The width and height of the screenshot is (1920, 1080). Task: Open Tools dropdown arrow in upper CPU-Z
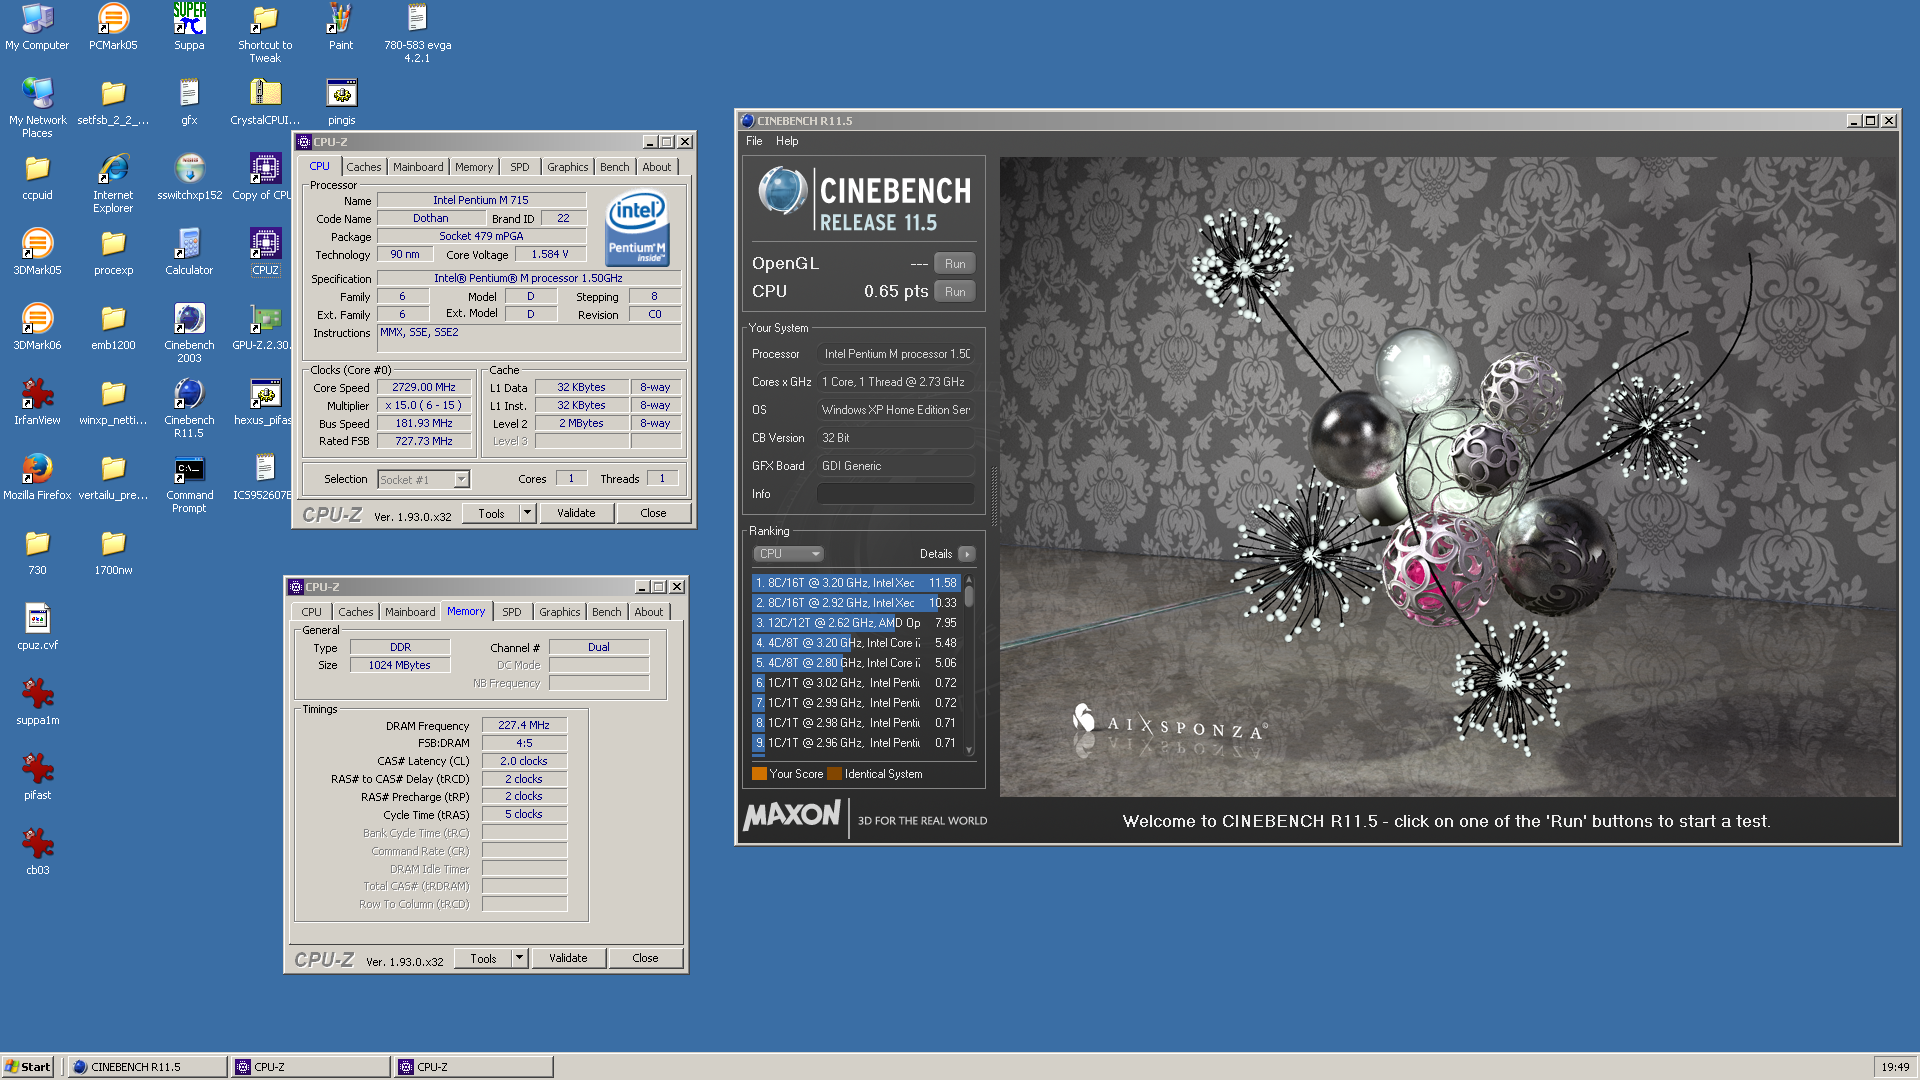click(x=527, y=513)
